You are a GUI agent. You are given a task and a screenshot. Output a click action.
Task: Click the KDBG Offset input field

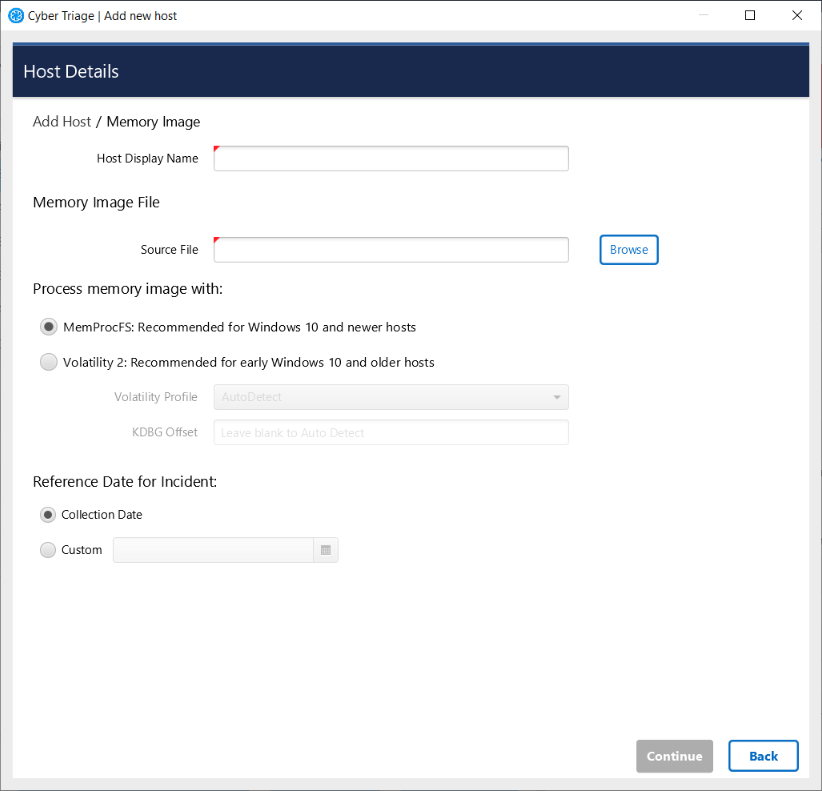(x=391, y=433)
